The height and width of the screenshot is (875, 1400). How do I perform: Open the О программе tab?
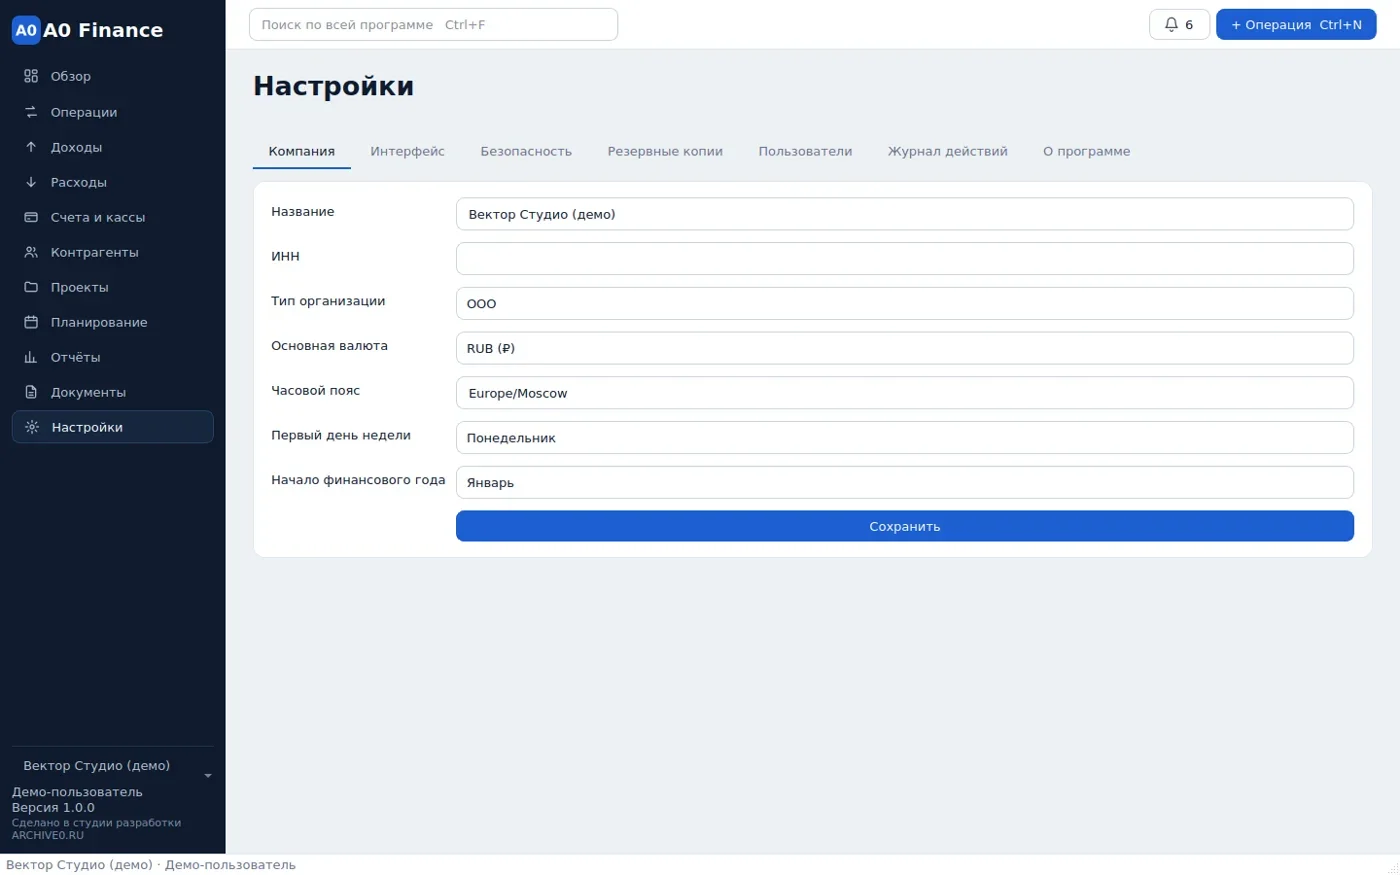[x=1087, y=151]
